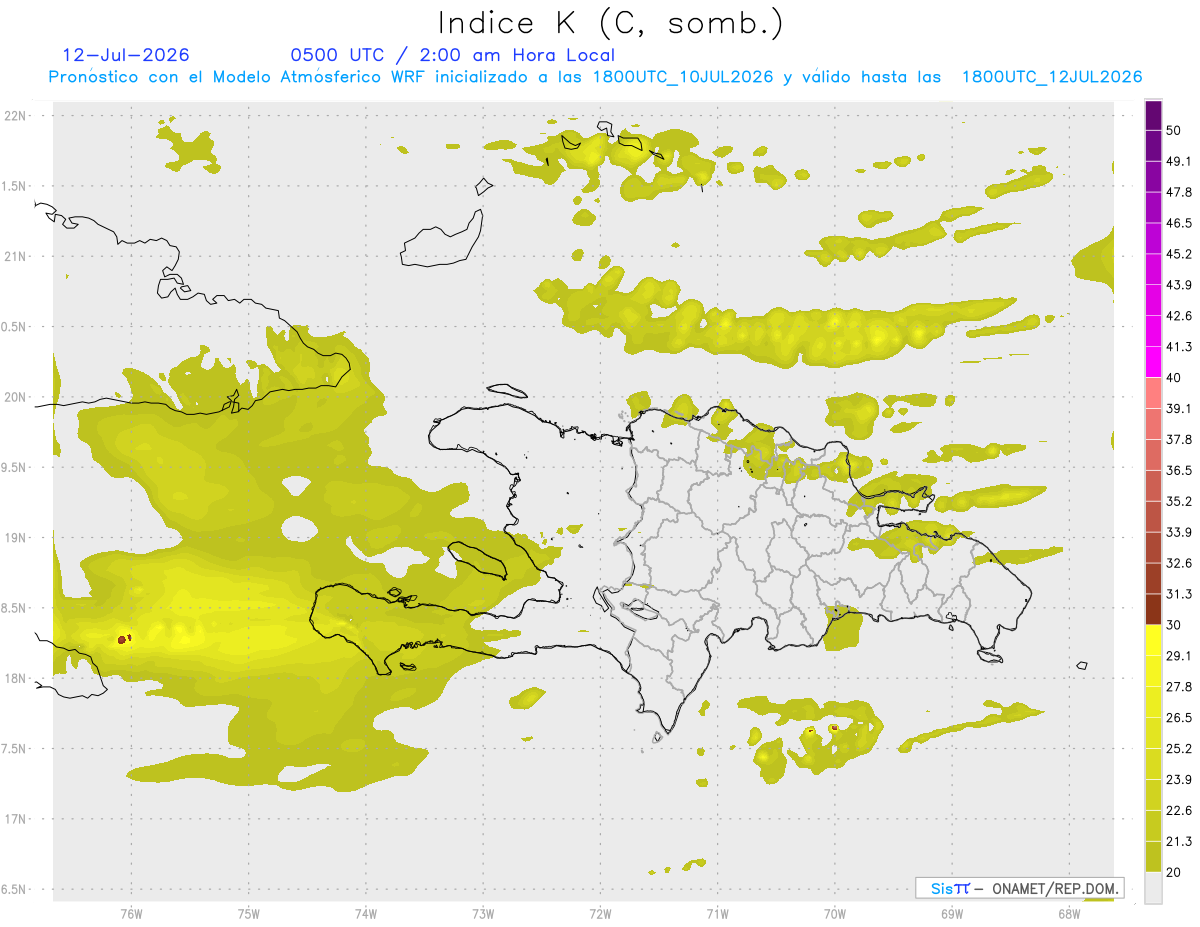The height and width of the screenshot is (927, 1200).
Task: Click the small red spot above 70W offshore
Action: [x=834, y=728]
